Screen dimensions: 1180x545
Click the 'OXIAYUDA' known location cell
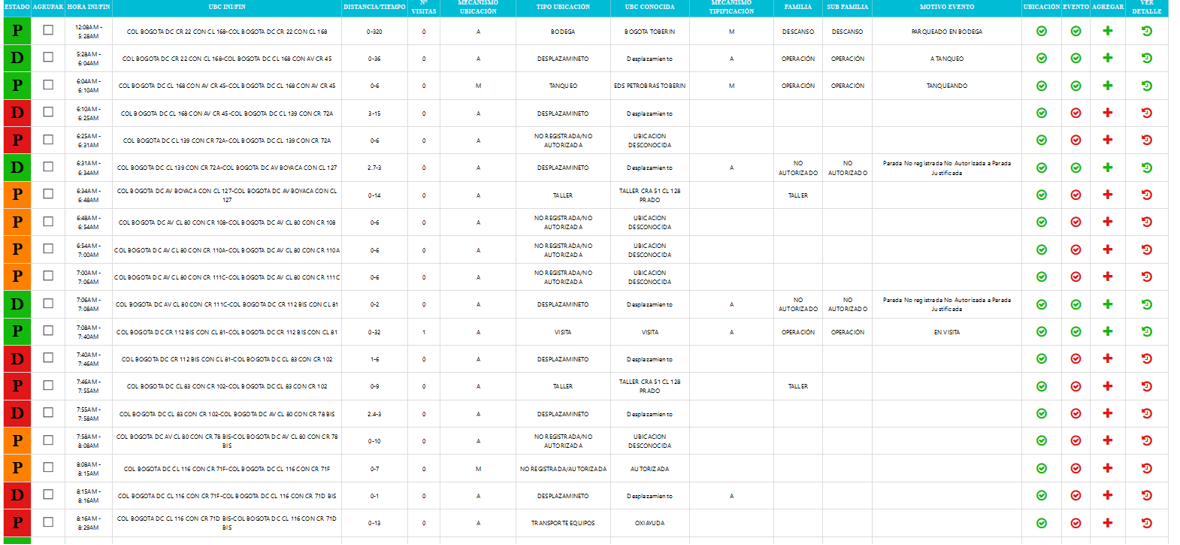649,522
